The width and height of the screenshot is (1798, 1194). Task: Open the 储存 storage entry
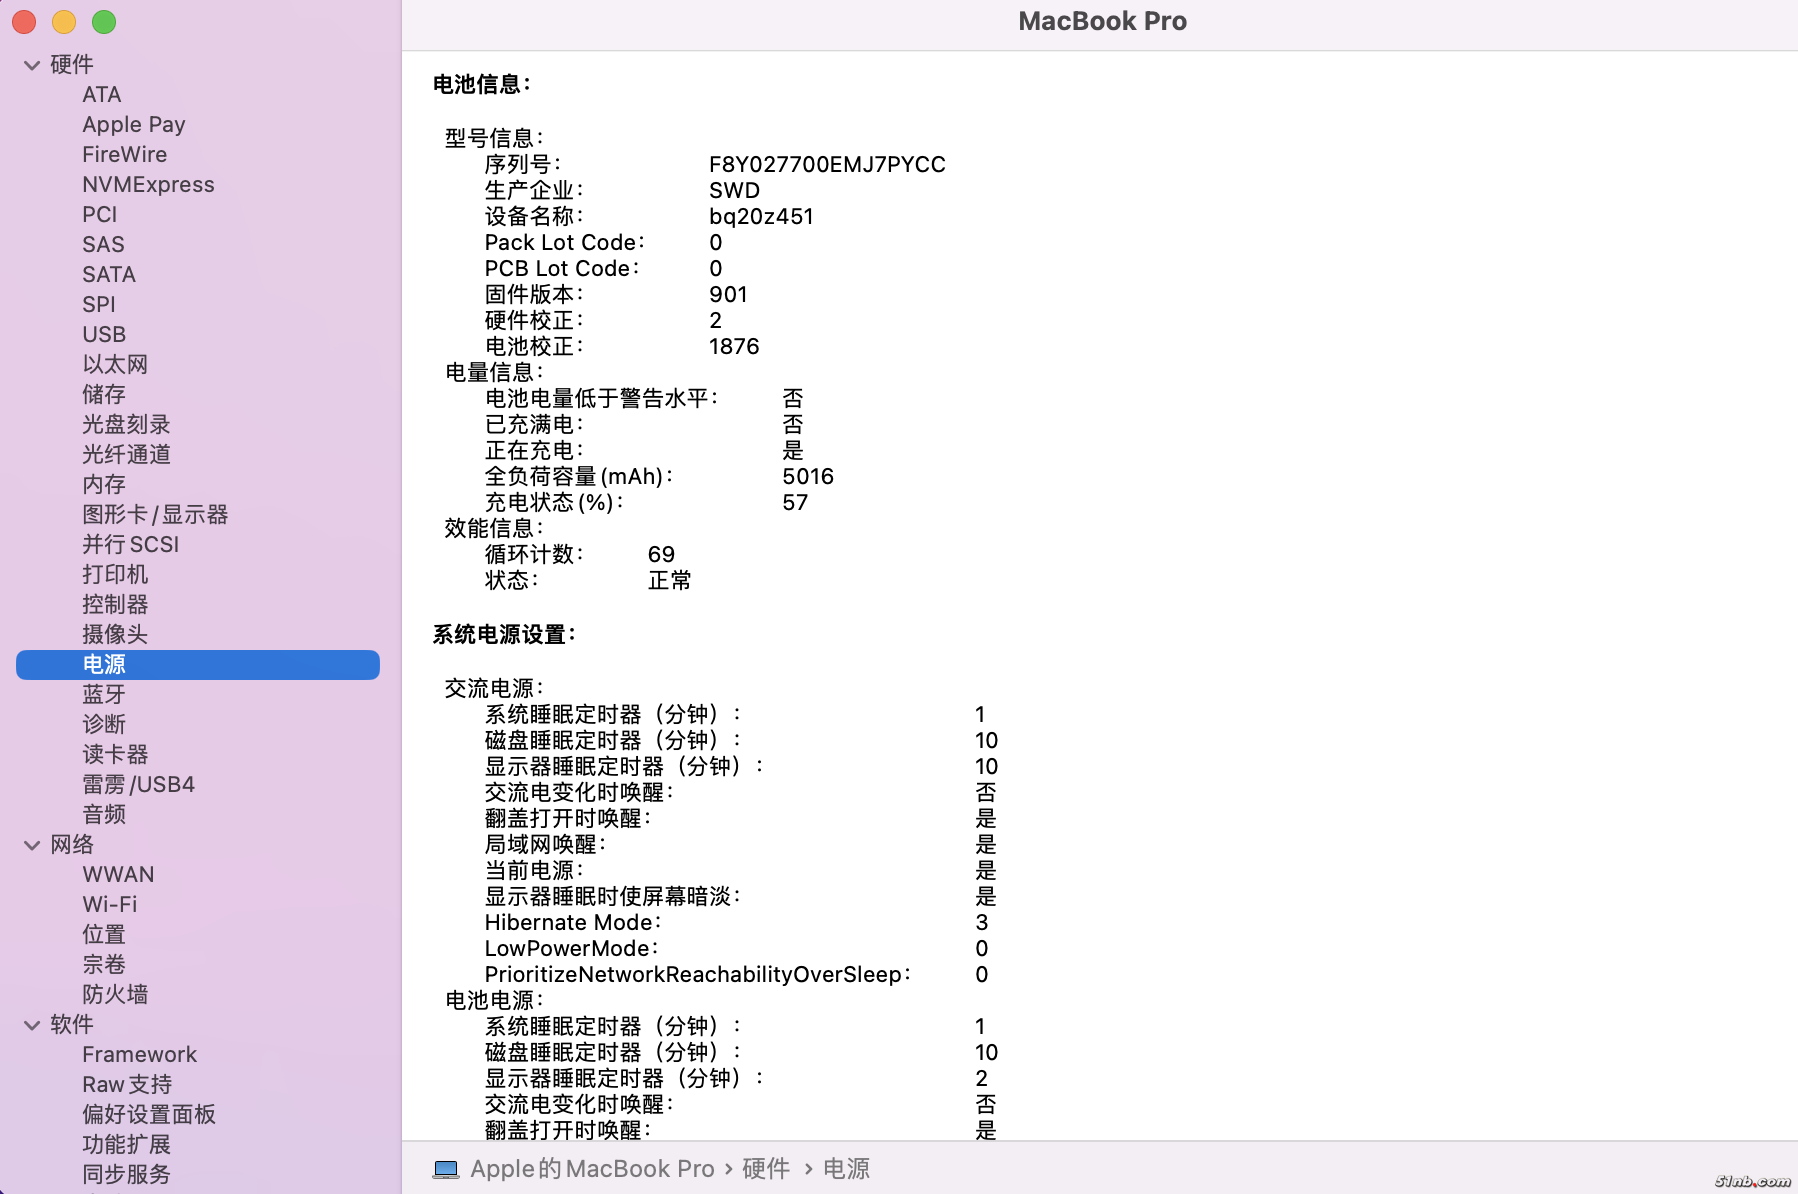104,395
